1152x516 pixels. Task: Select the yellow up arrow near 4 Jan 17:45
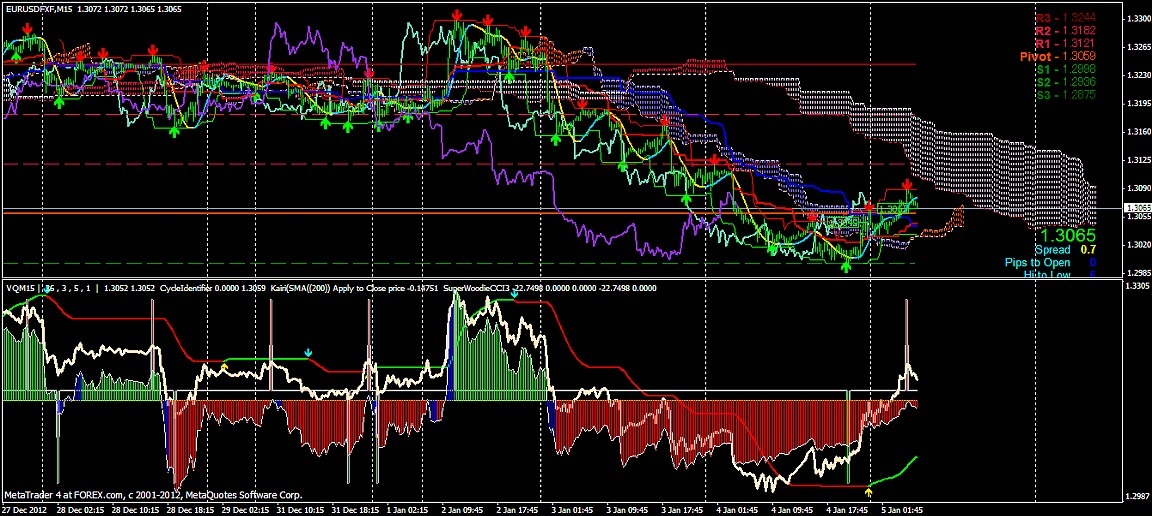[x=869, y=492]
